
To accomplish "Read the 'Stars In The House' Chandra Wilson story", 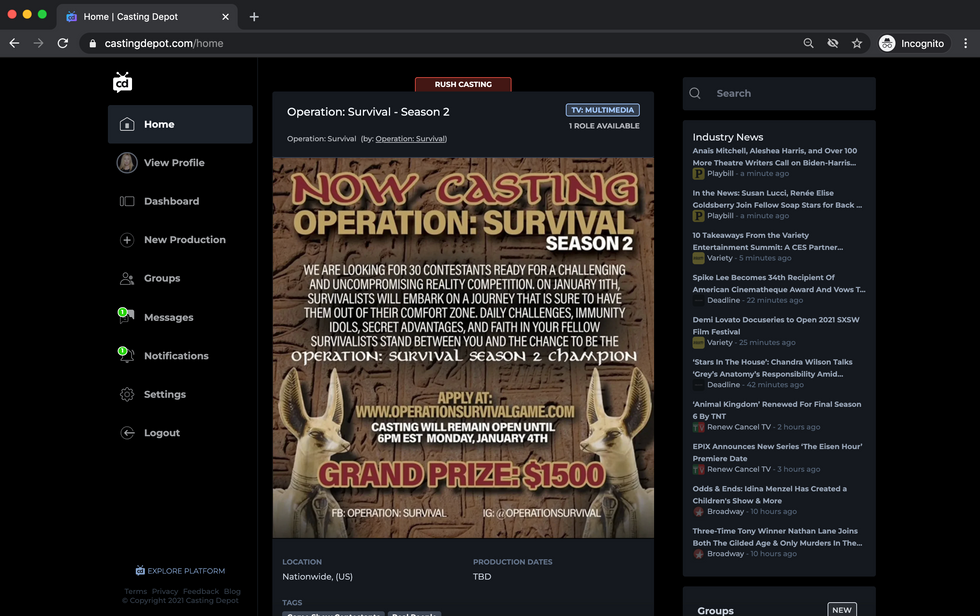I will tap(772, 368).
